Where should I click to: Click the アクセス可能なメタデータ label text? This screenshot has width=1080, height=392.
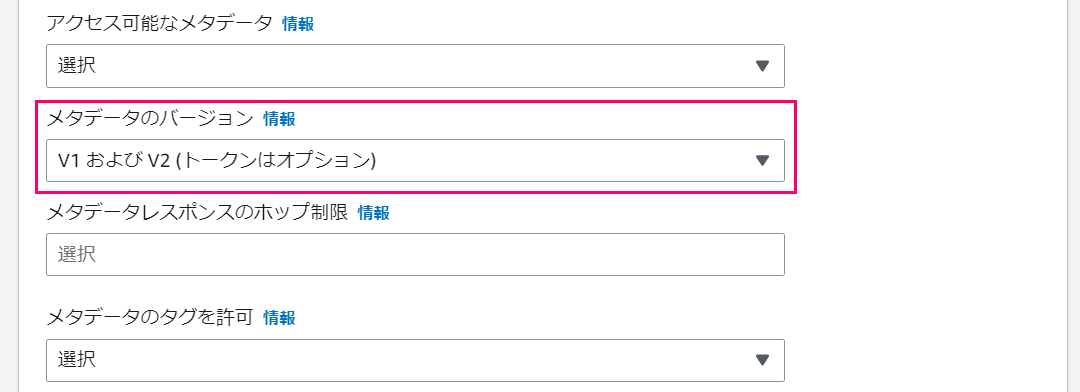[160, 25]
